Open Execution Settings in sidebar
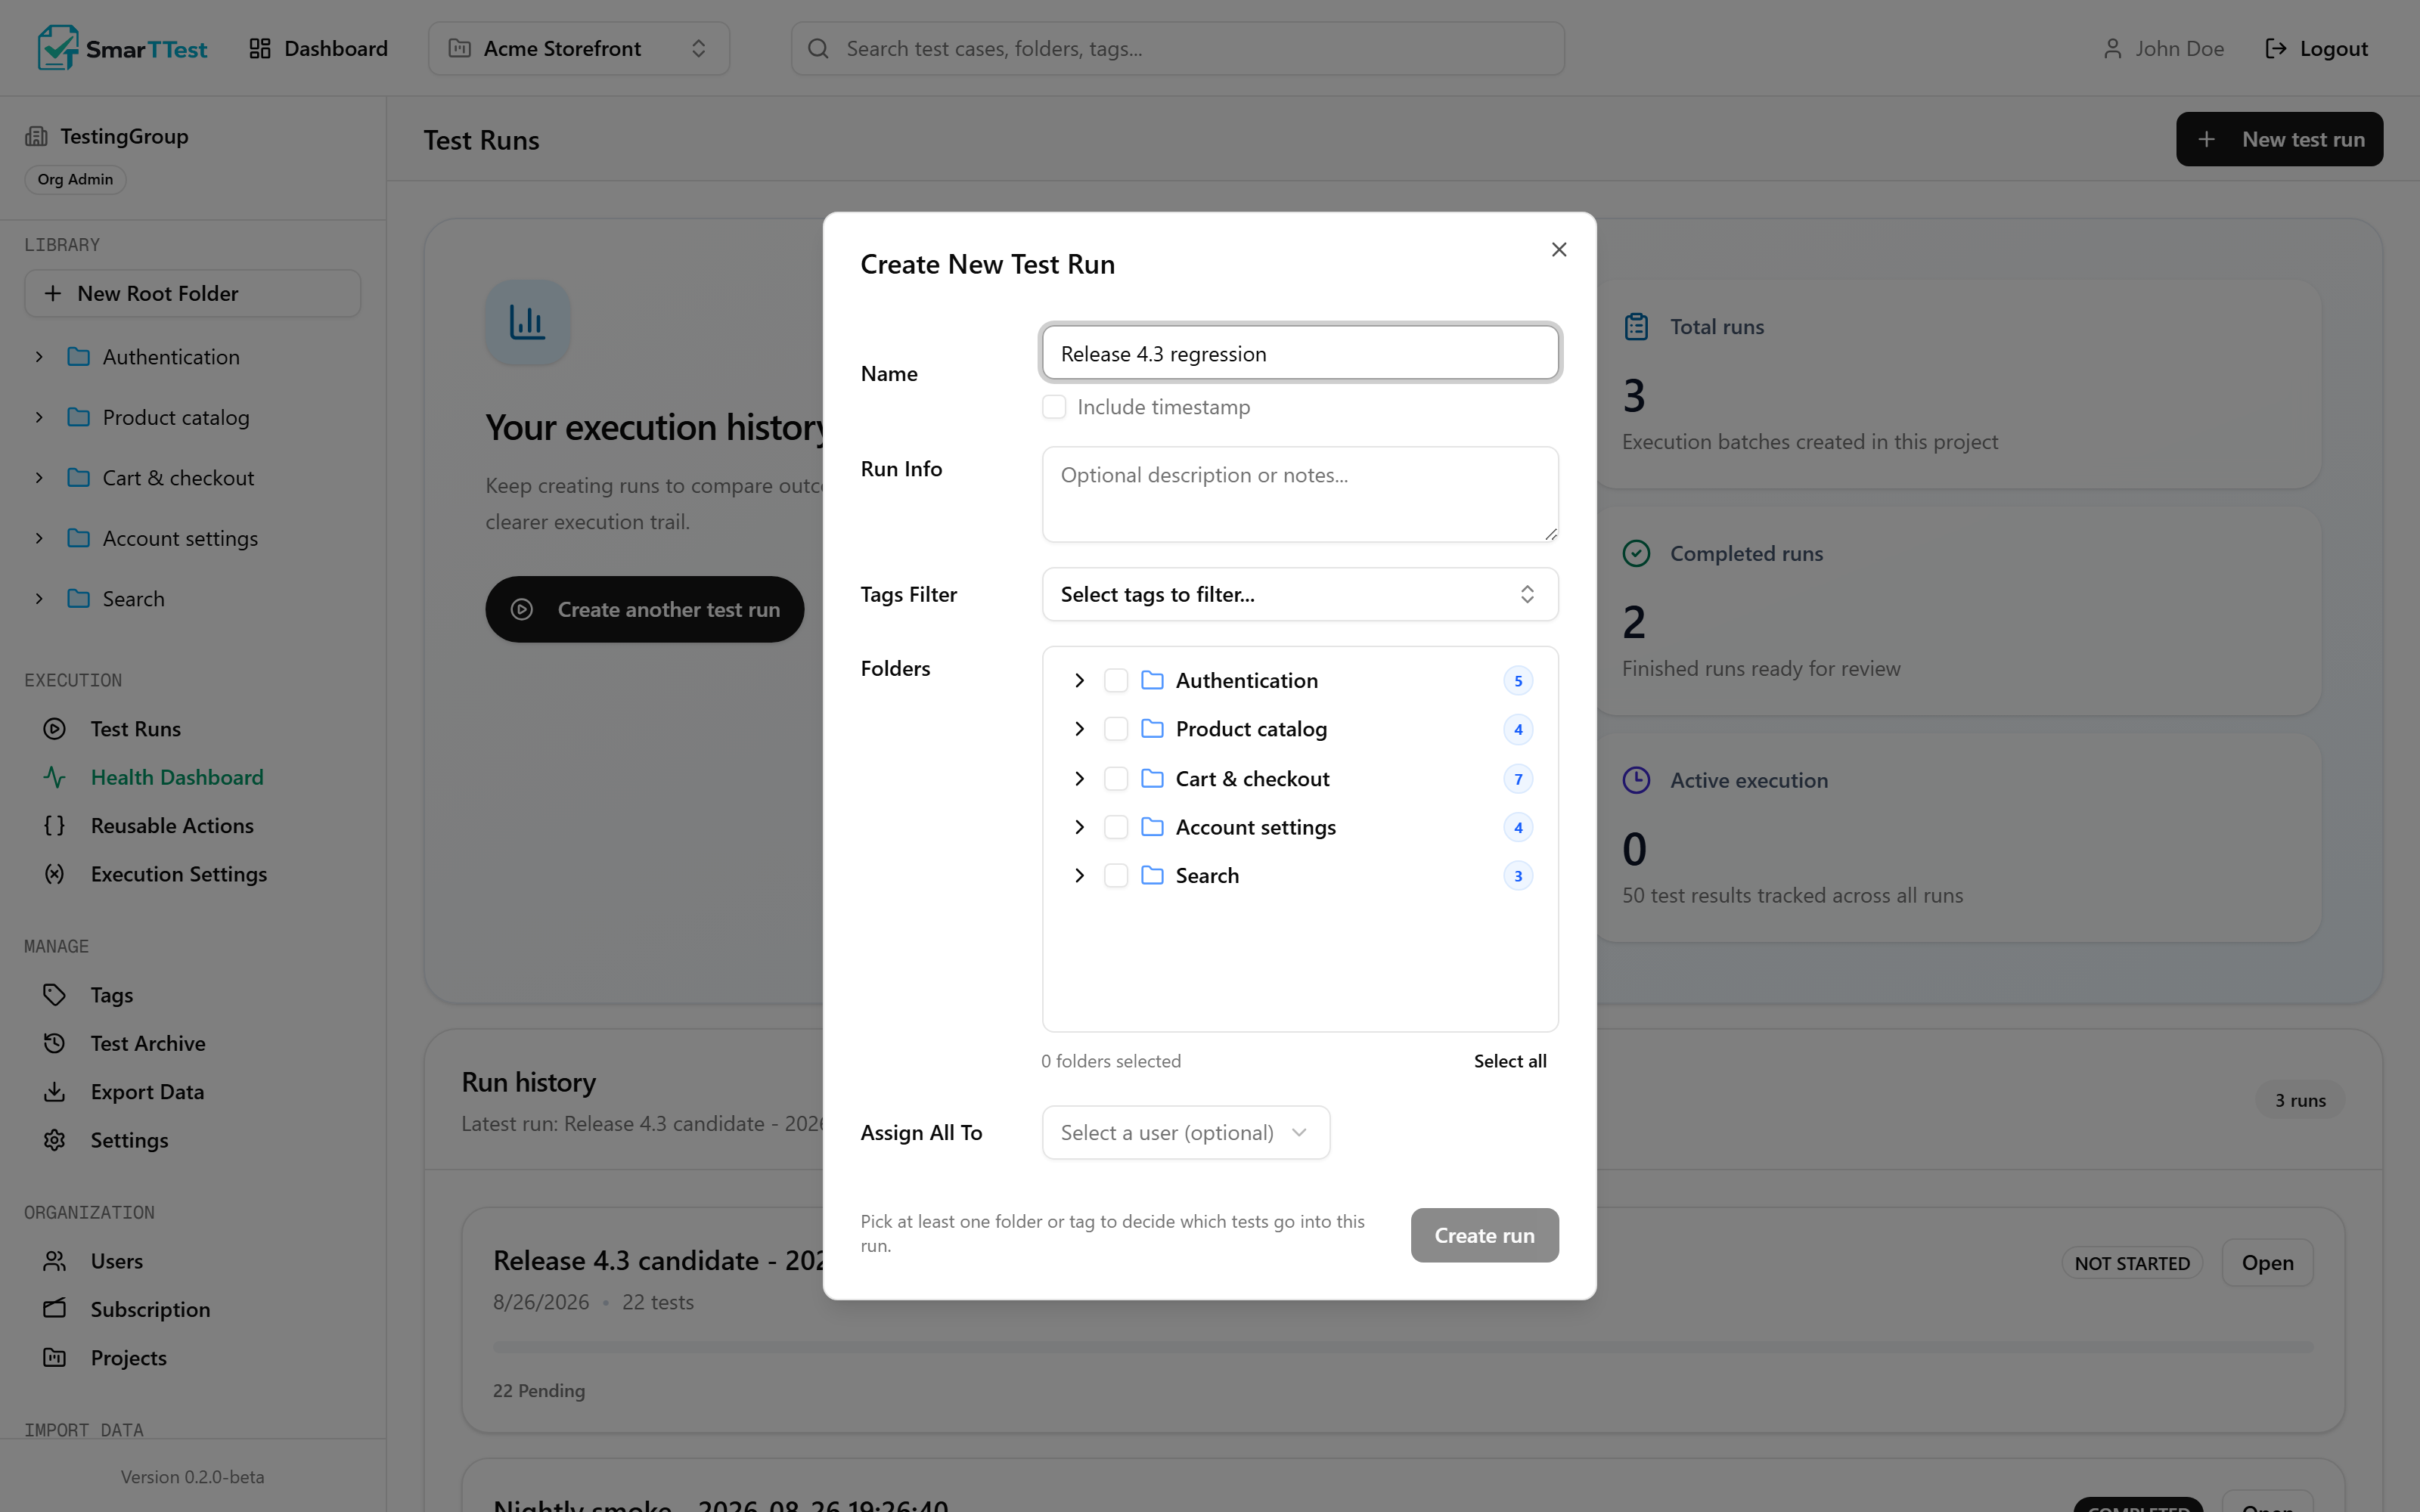The image size is (2420, 1512). pos(179,874)
